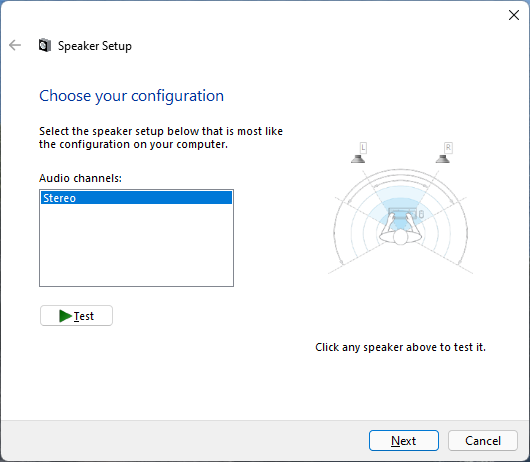
Task: Click the green play triangle on Test
Action: 65,316
